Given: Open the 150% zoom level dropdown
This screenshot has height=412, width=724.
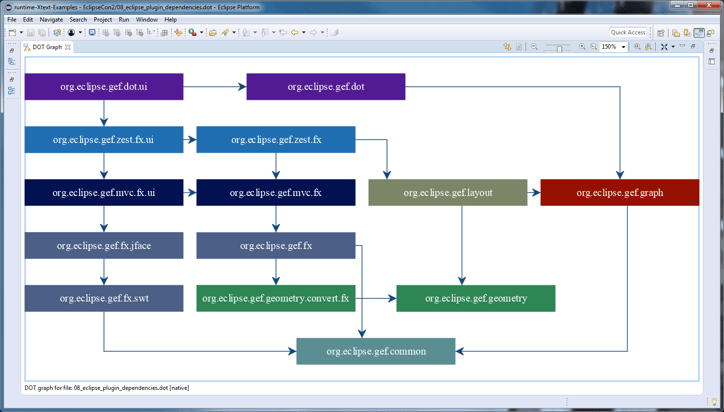Looking at the screenshot, I should pos(623,47).
